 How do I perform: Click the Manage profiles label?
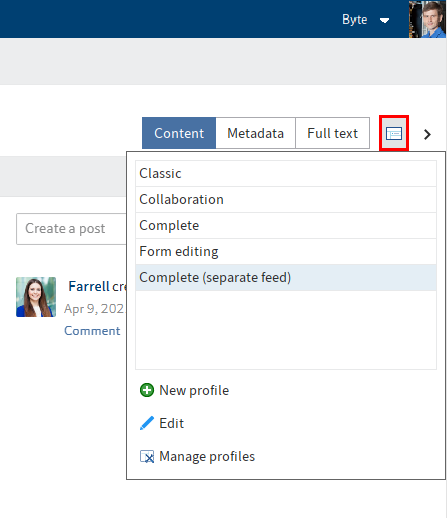207,456
